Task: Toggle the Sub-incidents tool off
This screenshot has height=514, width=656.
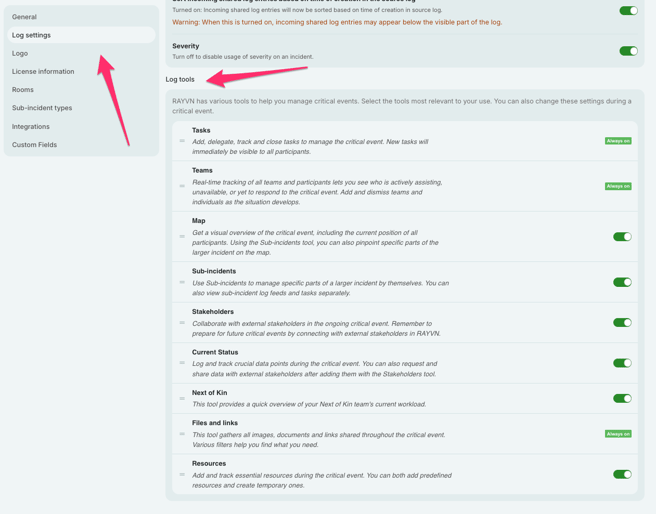Action: tap(621, 282)
